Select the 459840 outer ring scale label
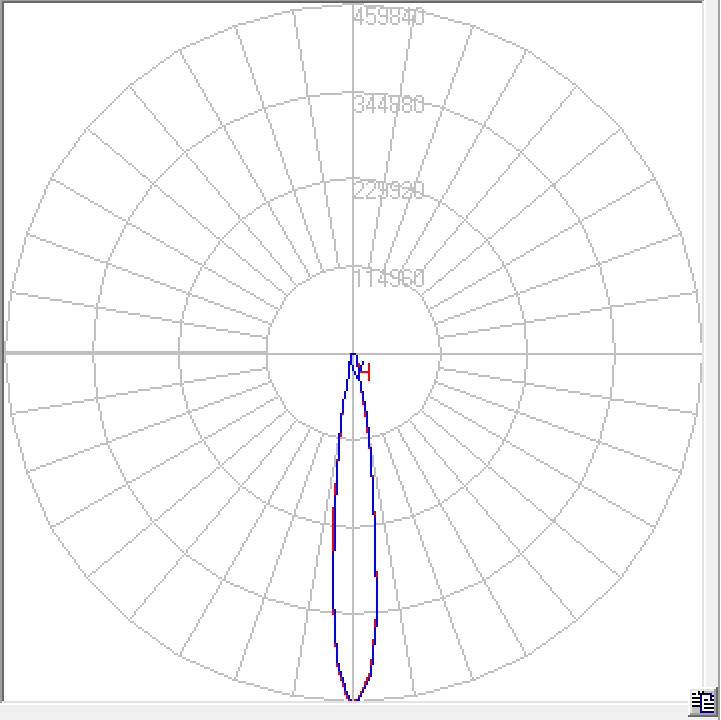The width and height of the screenshot is (721, 720). 389,17
